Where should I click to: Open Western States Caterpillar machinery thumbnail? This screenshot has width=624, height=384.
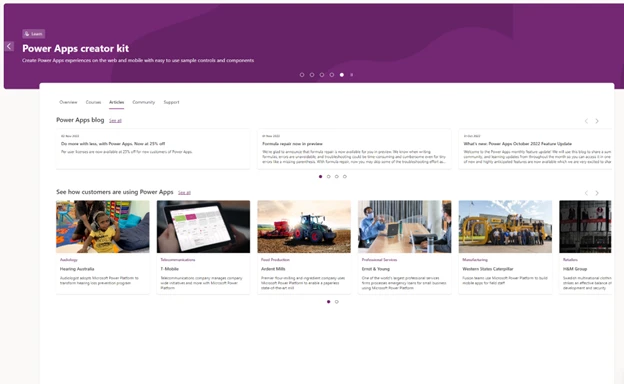coord(505,226)
